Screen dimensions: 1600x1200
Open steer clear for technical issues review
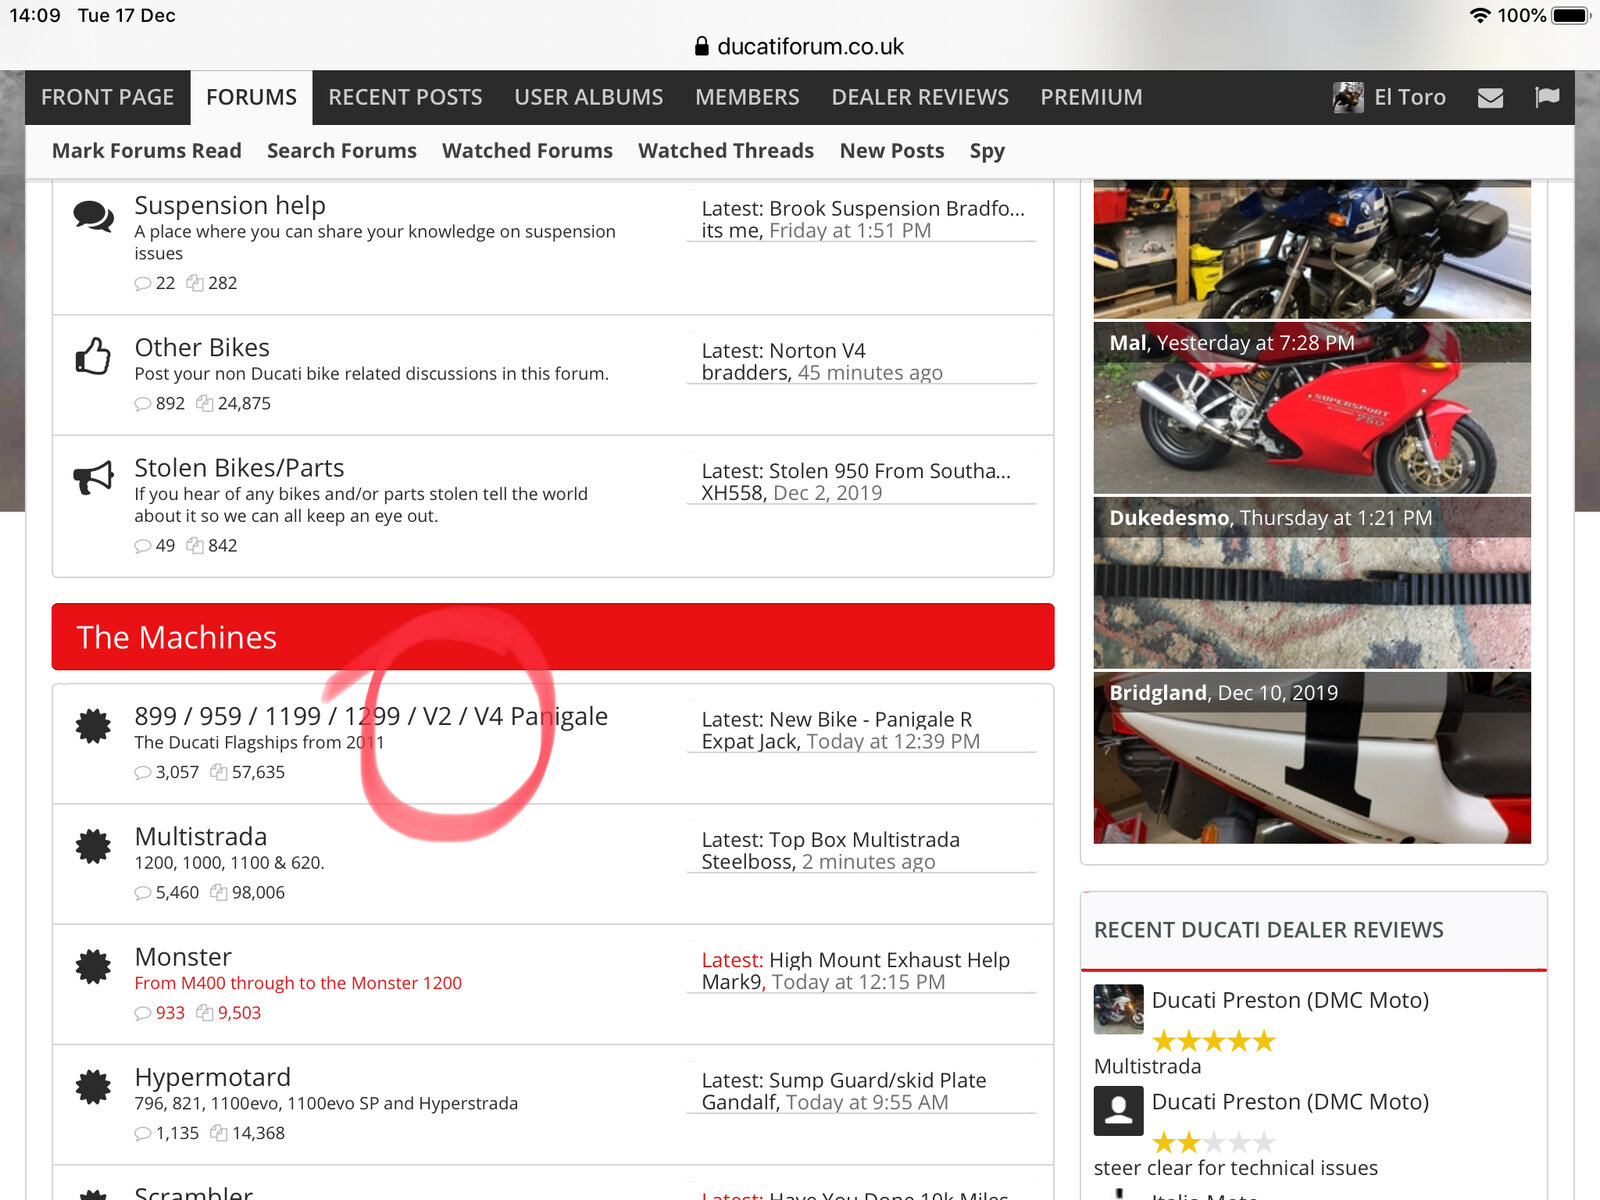click(x=1235, y=1168)
